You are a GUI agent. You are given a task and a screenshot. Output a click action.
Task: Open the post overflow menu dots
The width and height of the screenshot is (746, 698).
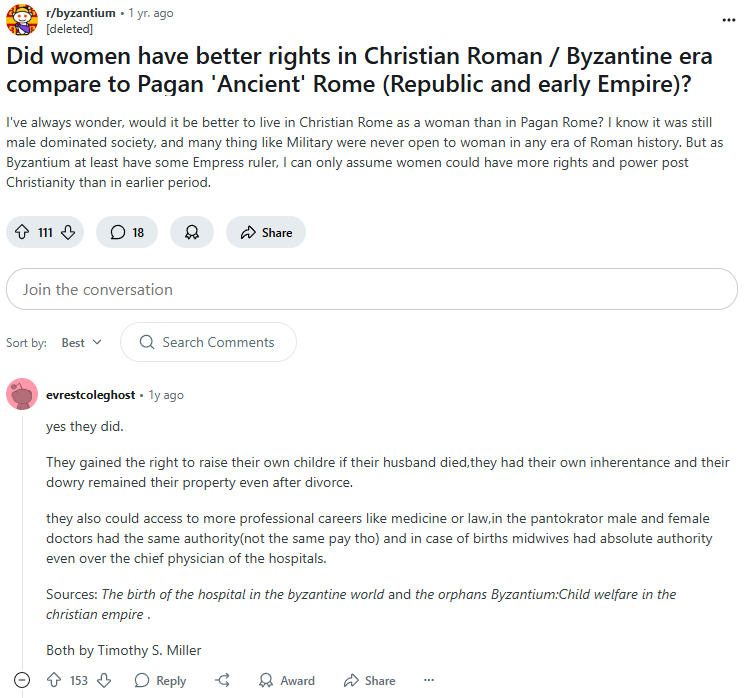coord(729,20)
